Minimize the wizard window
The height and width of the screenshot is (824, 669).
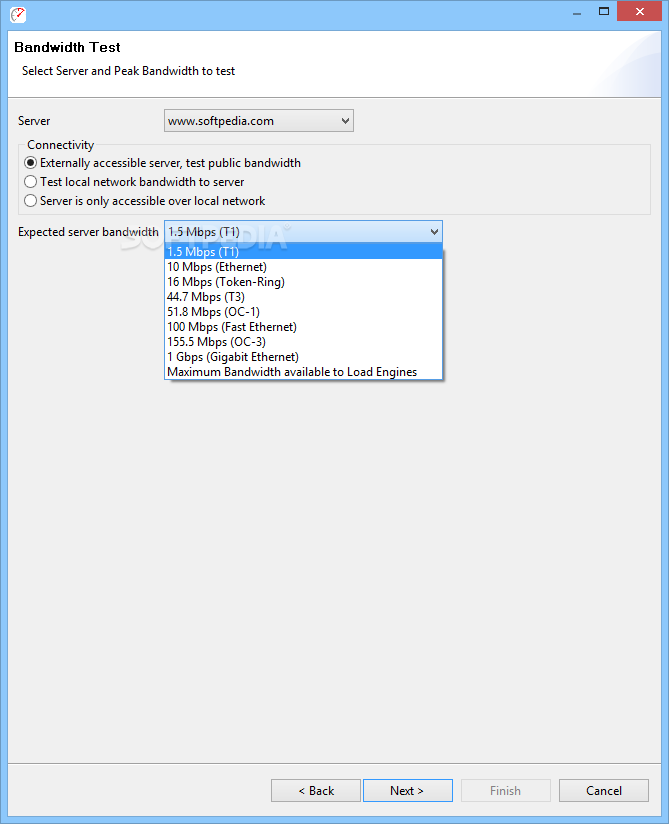(x=577, y=12)
